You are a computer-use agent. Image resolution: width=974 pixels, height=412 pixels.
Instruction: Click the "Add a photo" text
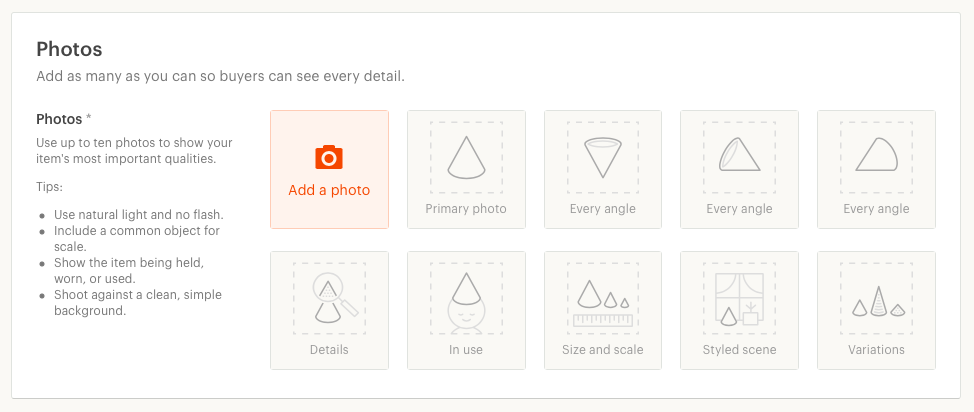point(329,190)
